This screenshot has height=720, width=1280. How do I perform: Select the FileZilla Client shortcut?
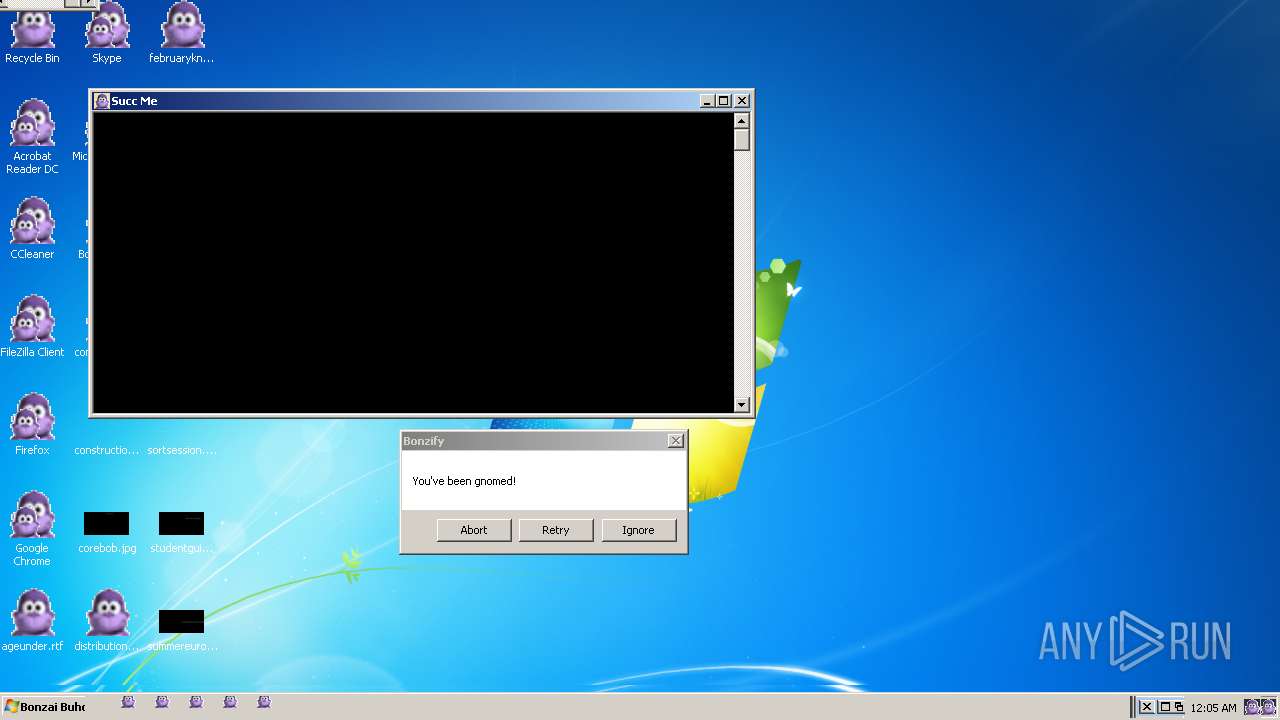coord(32,327)
